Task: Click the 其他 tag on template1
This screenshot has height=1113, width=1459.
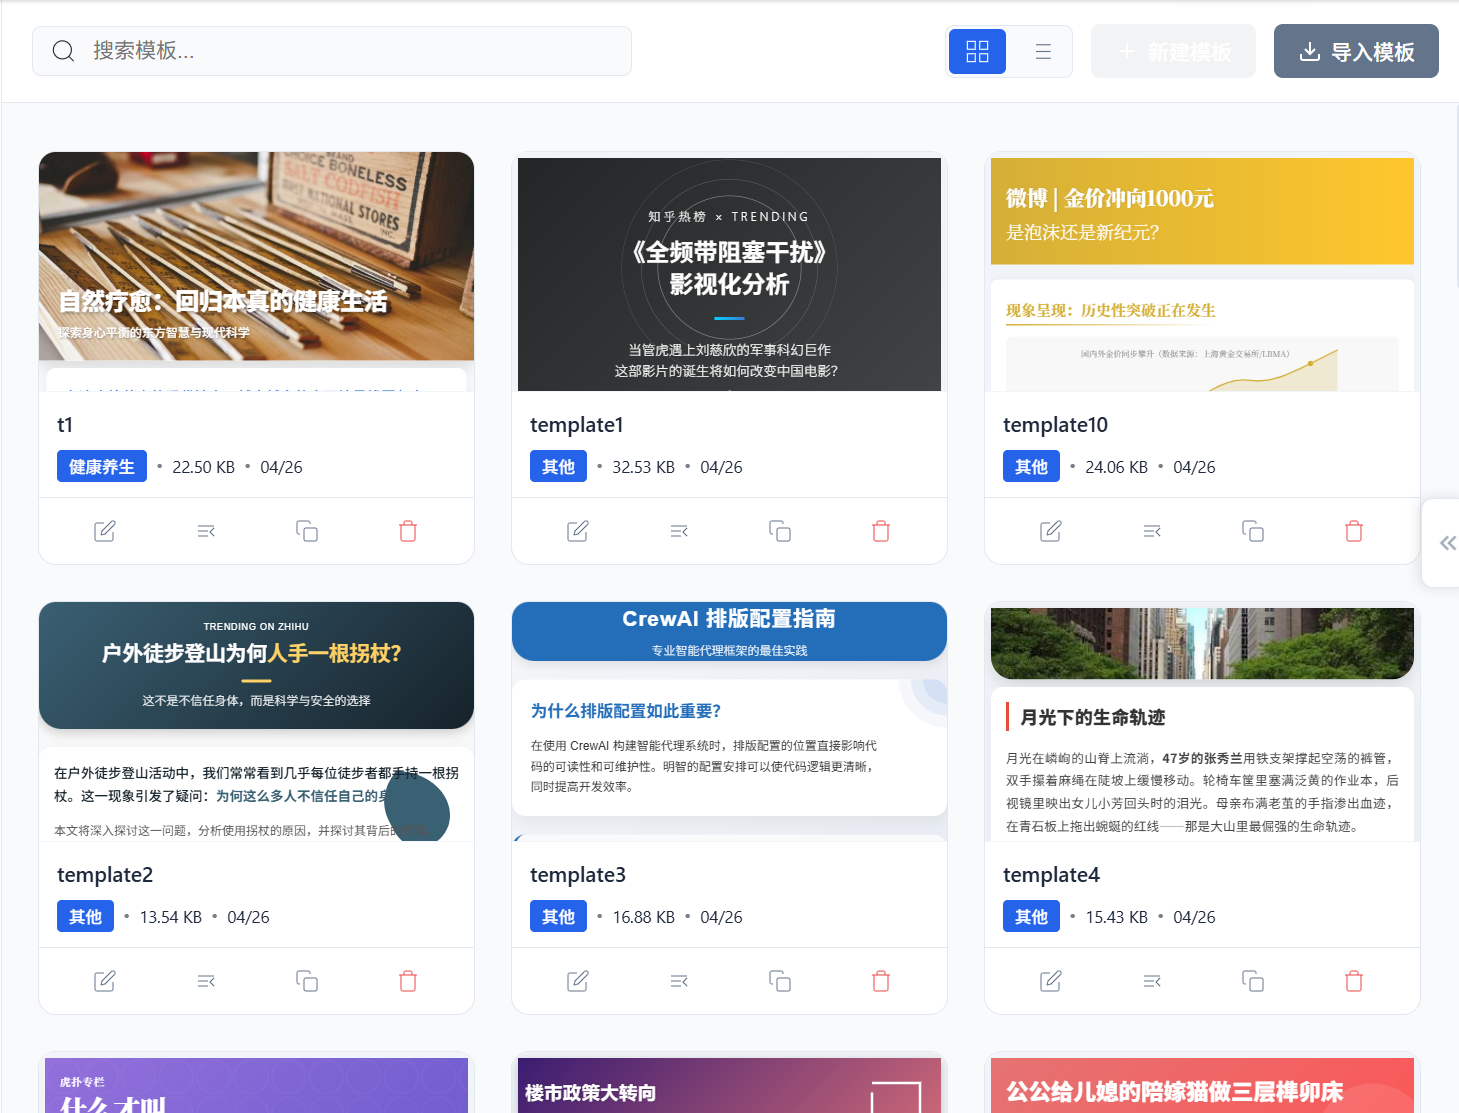Action: [x=558, y=467]
